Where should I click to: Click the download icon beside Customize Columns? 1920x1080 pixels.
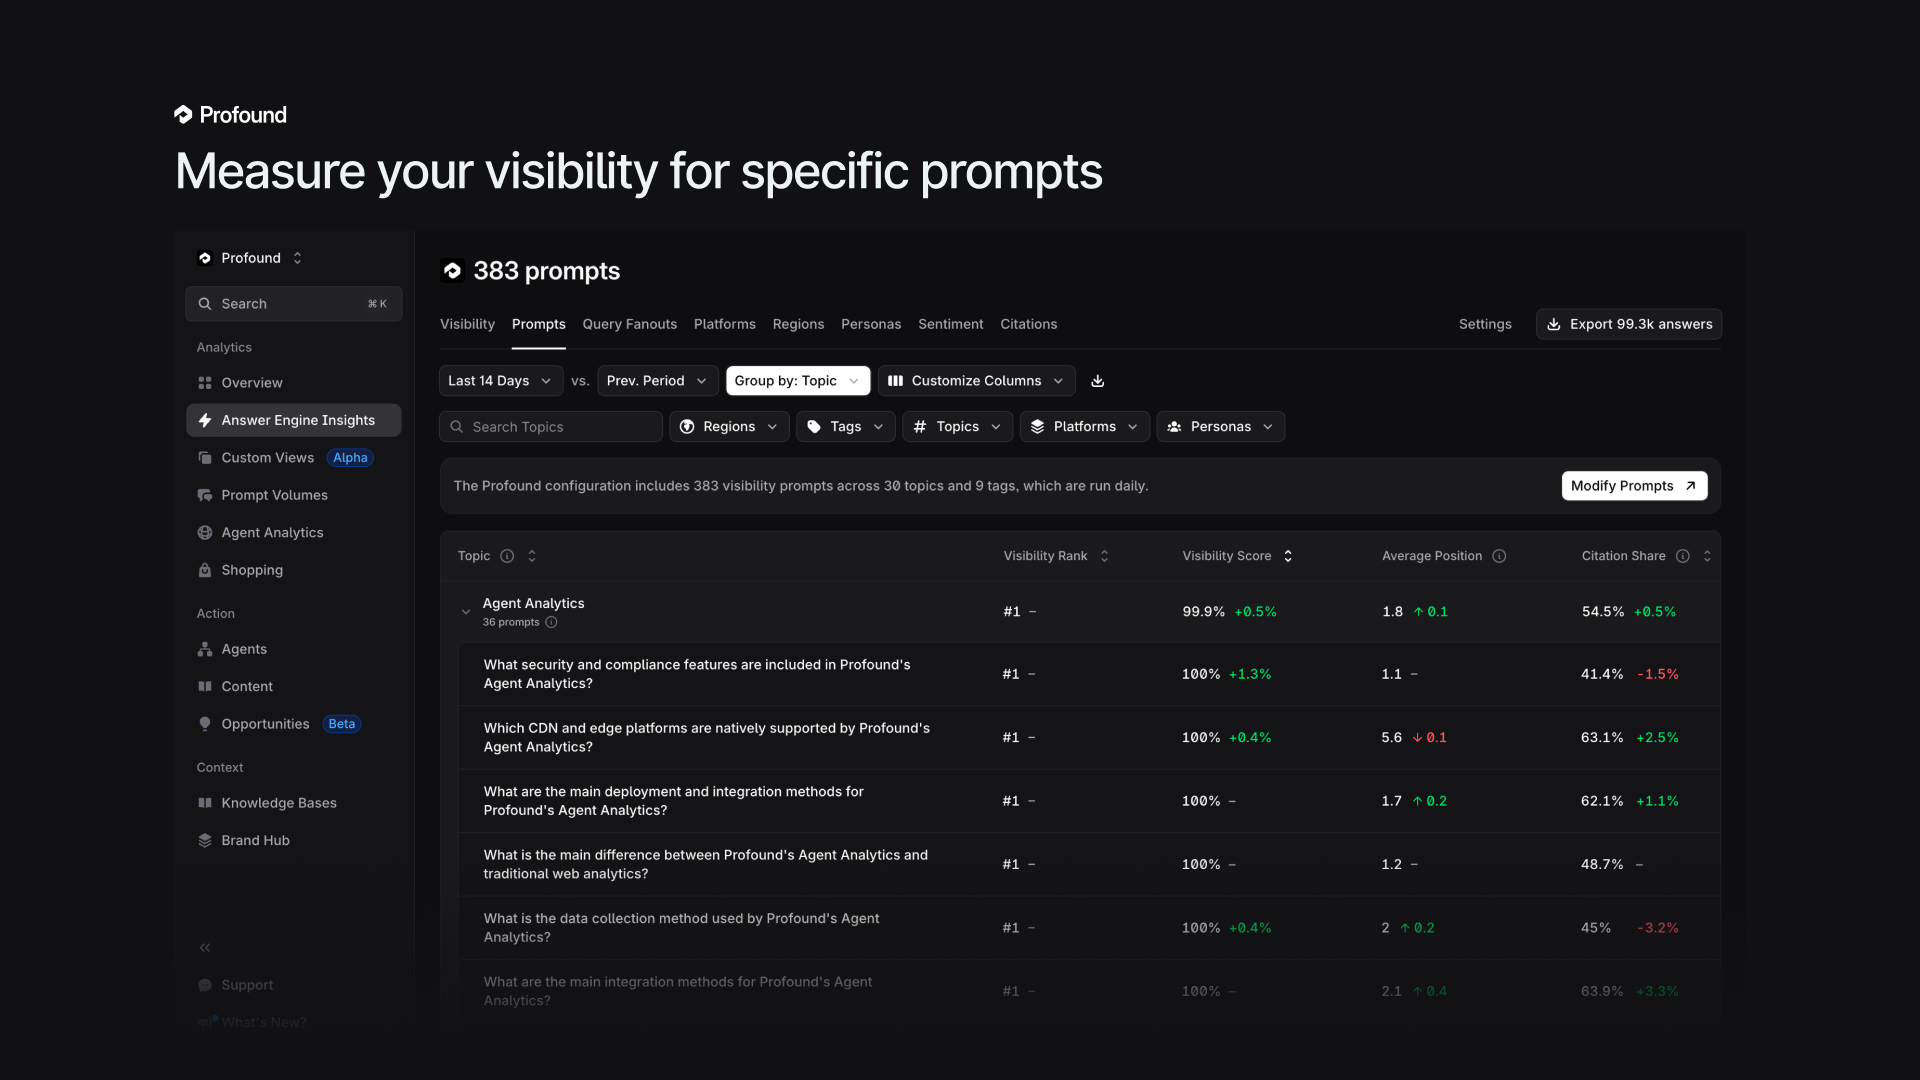pos(1097,381)
